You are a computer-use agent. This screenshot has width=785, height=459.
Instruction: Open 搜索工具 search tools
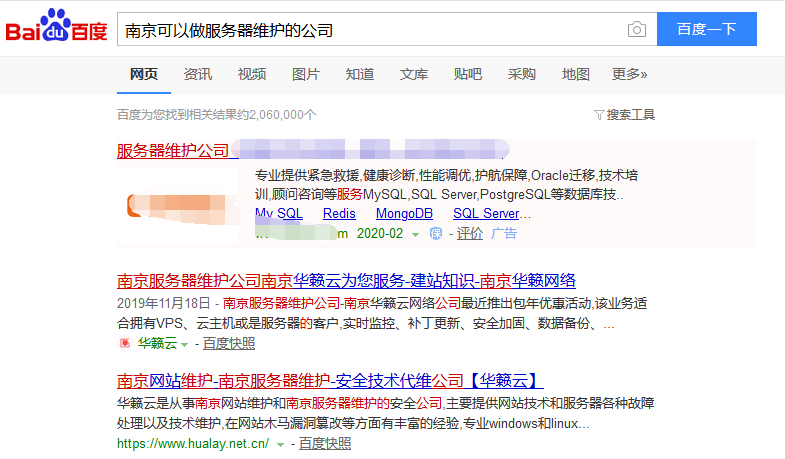(630, 115)
